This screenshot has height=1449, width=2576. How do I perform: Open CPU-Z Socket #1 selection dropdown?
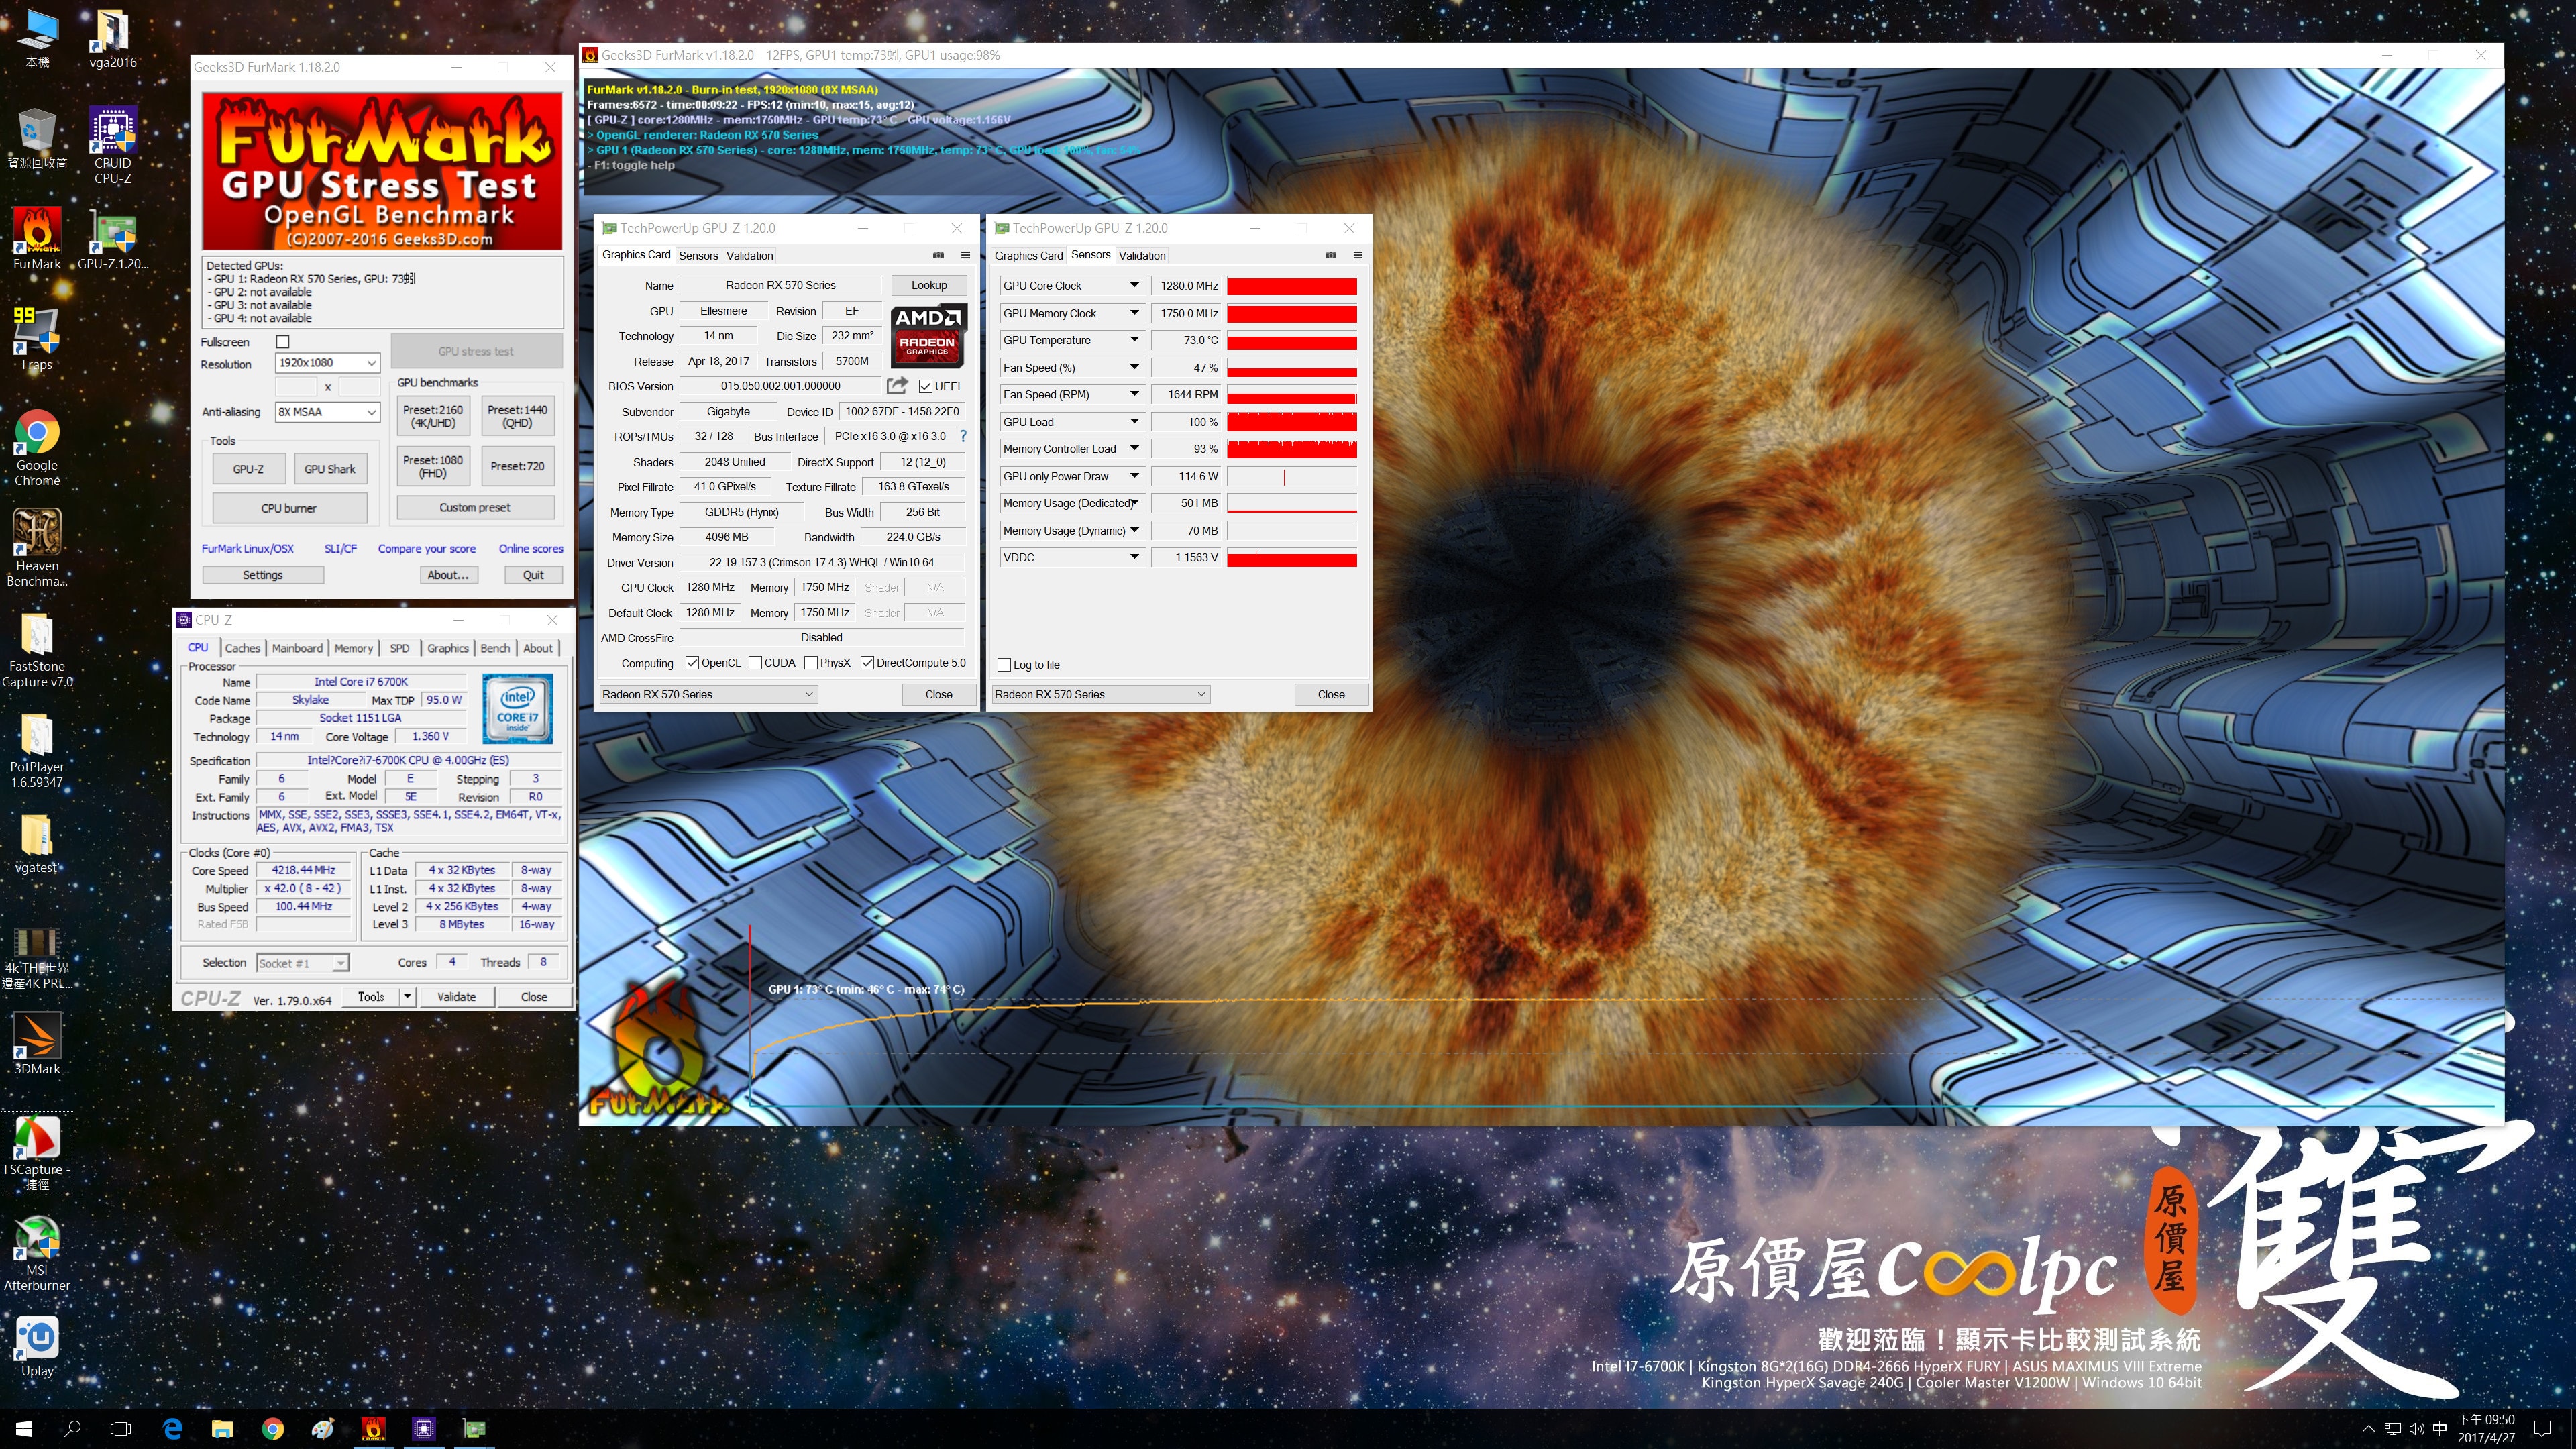click(302, 963)
